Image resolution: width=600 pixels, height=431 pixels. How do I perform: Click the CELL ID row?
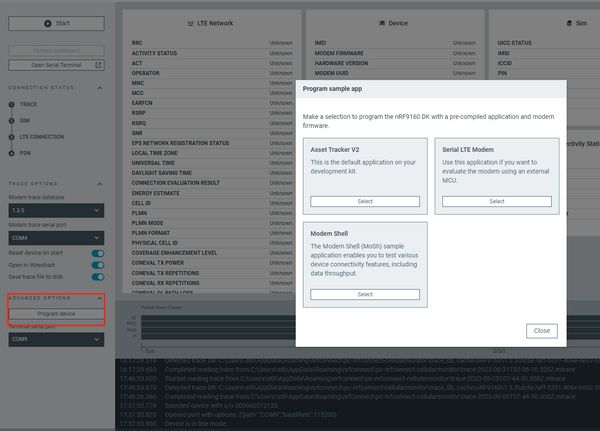[x=212, y=203]
